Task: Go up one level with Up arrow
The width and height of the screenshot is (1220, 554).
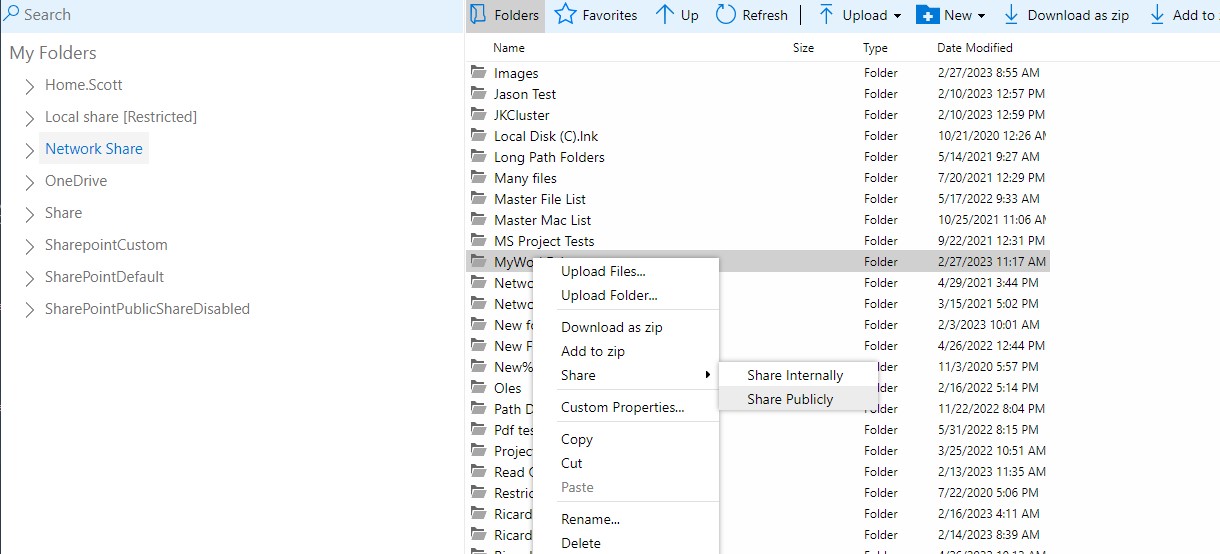Action: [664, 15]
